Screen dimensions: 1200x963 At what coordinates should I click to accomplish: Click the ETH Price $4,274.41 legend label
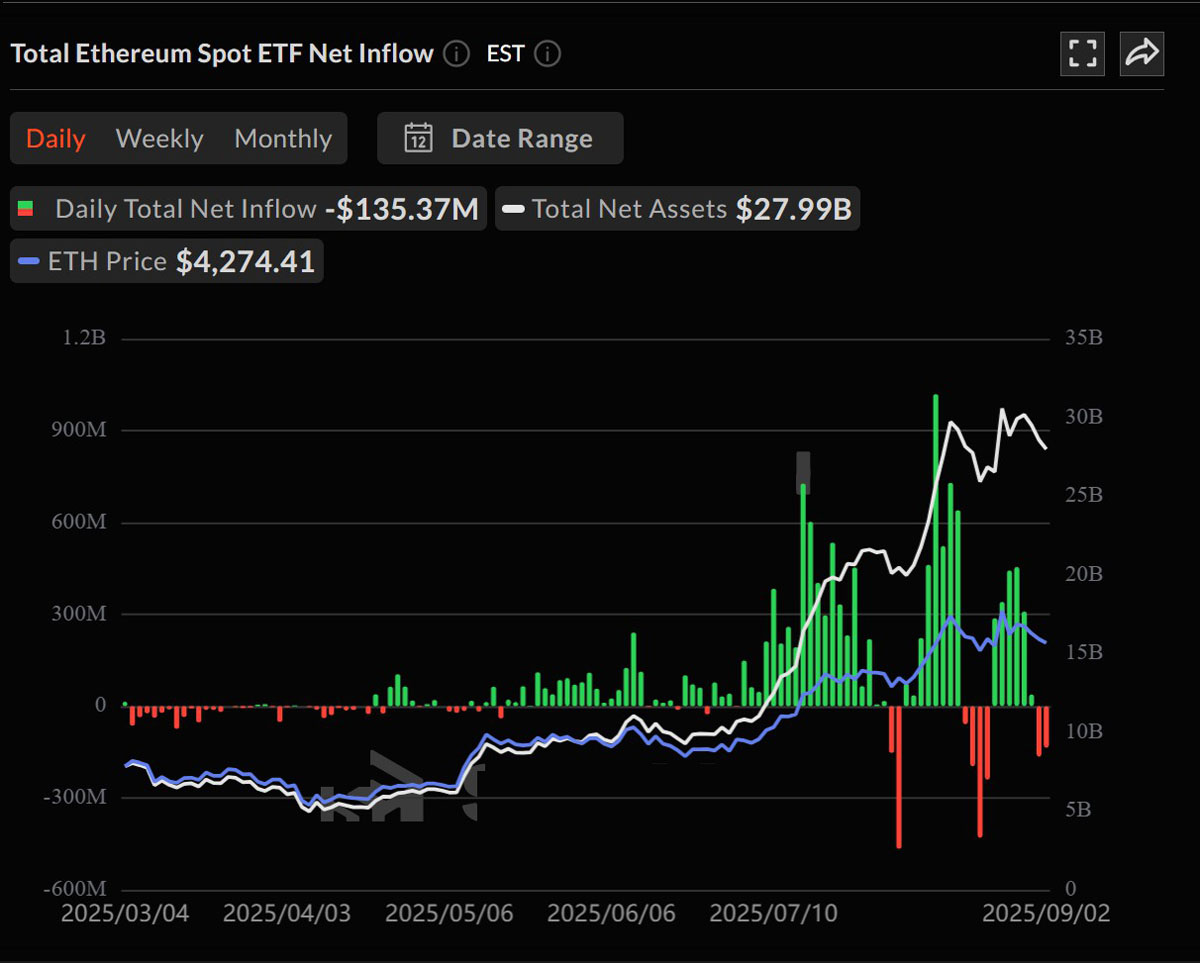165,261
